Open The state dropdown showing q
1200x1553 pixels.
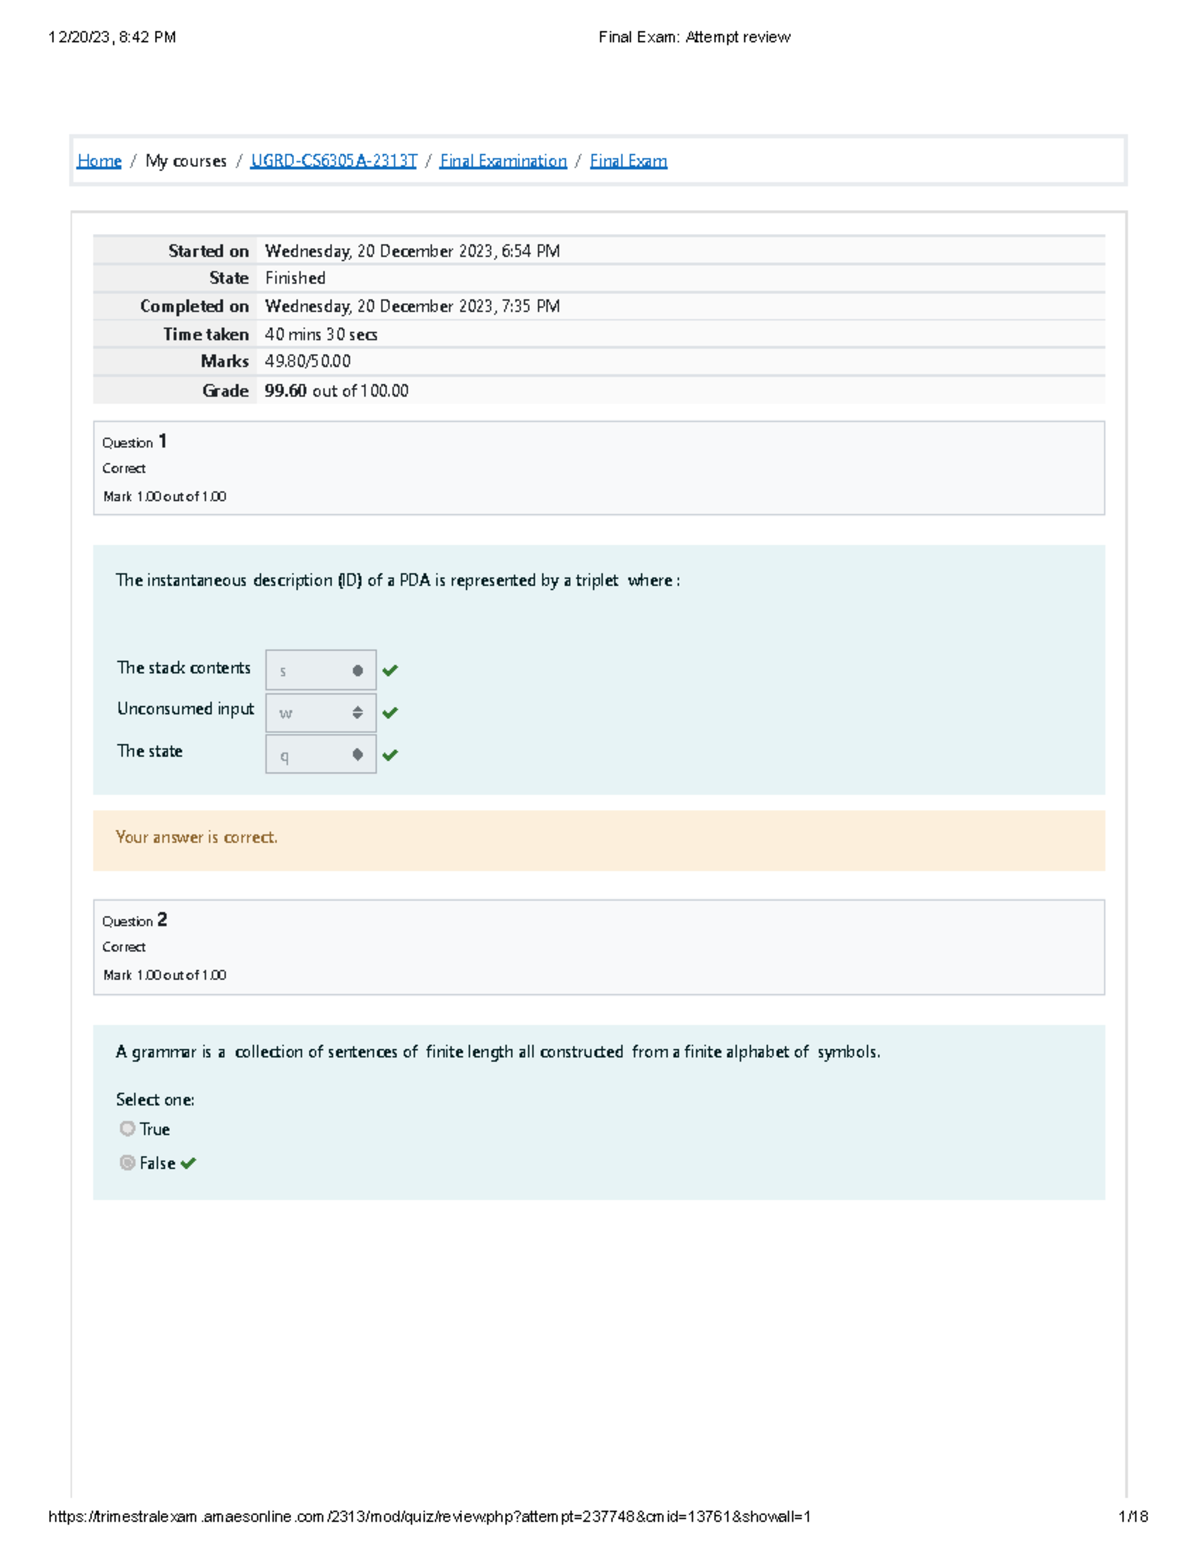[320, 755]
